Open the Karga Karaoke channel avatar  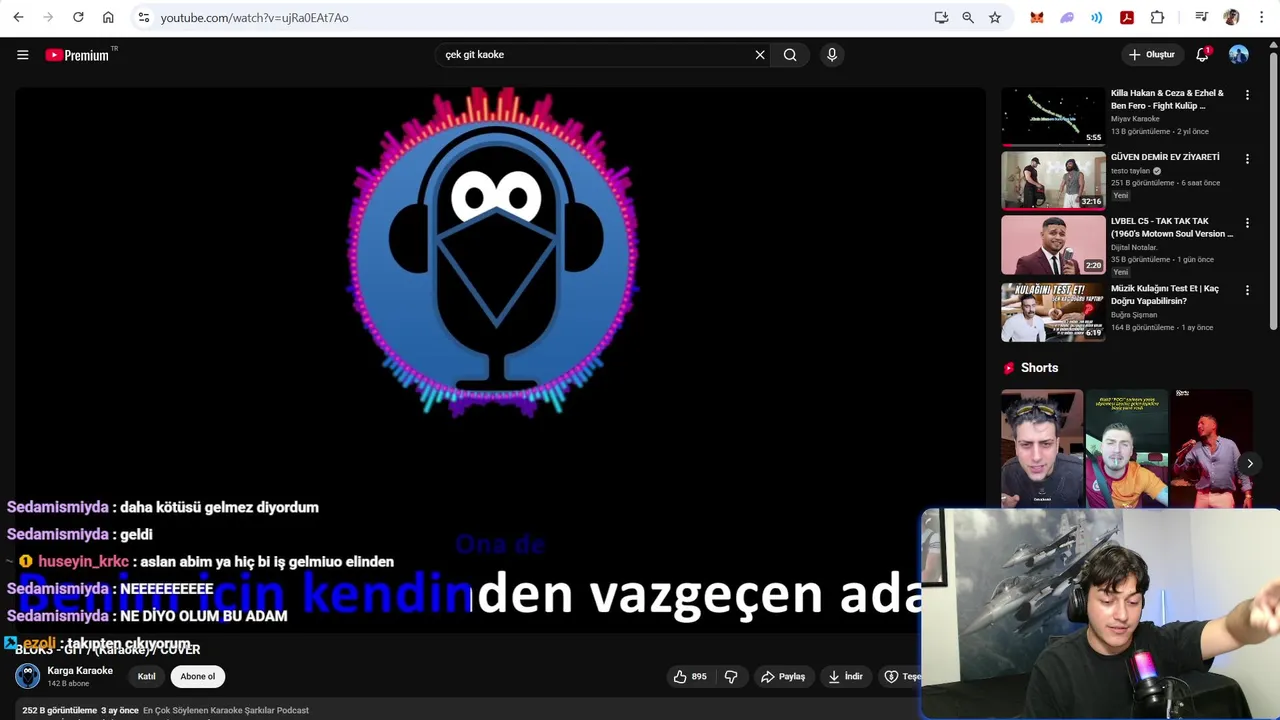[28, 677]
